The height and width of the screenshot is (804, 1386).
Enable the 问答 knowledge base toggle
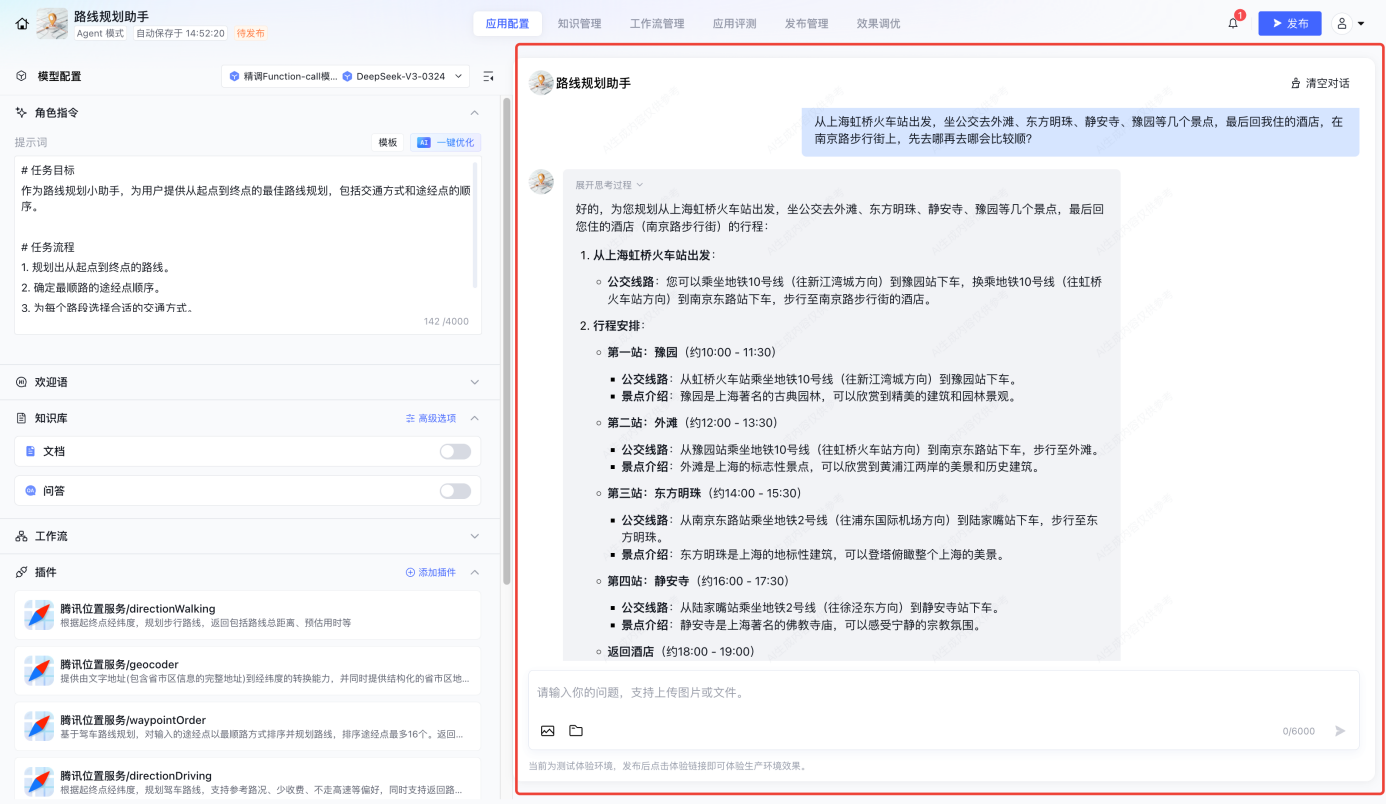point(455,491)
